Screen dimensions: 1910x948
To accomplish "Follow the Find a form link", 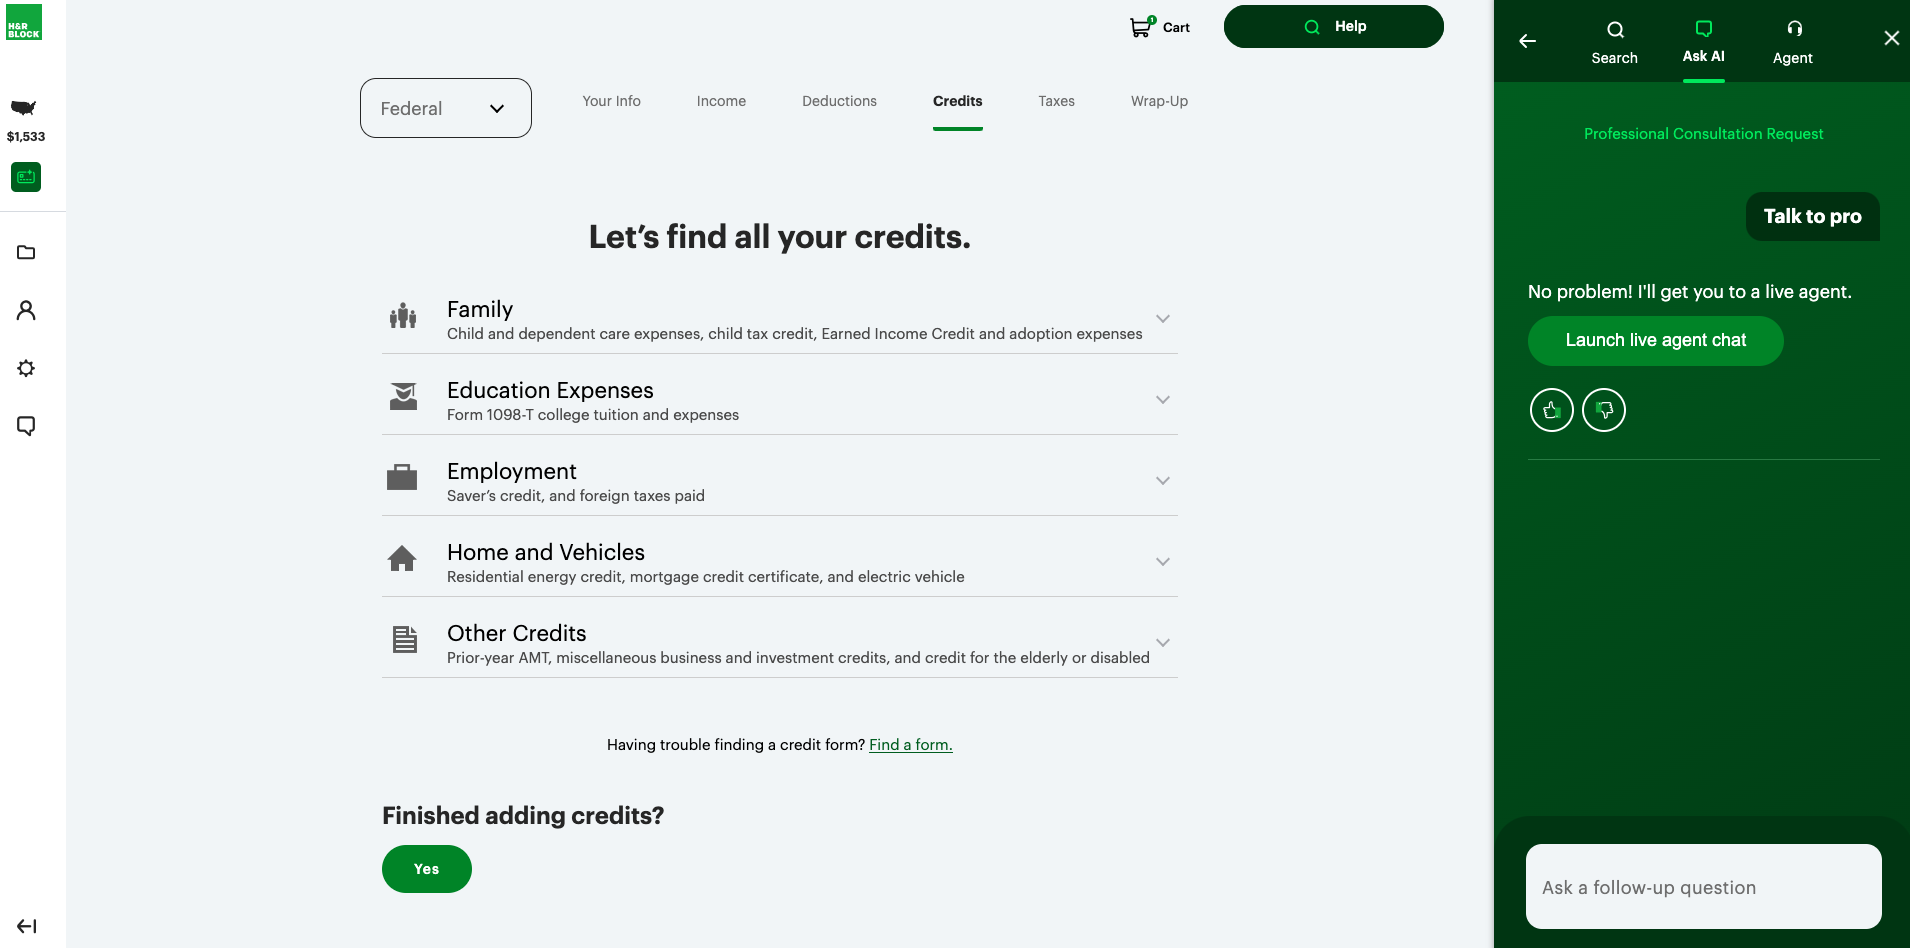I will pyautogui.click(x=910, y=745).
